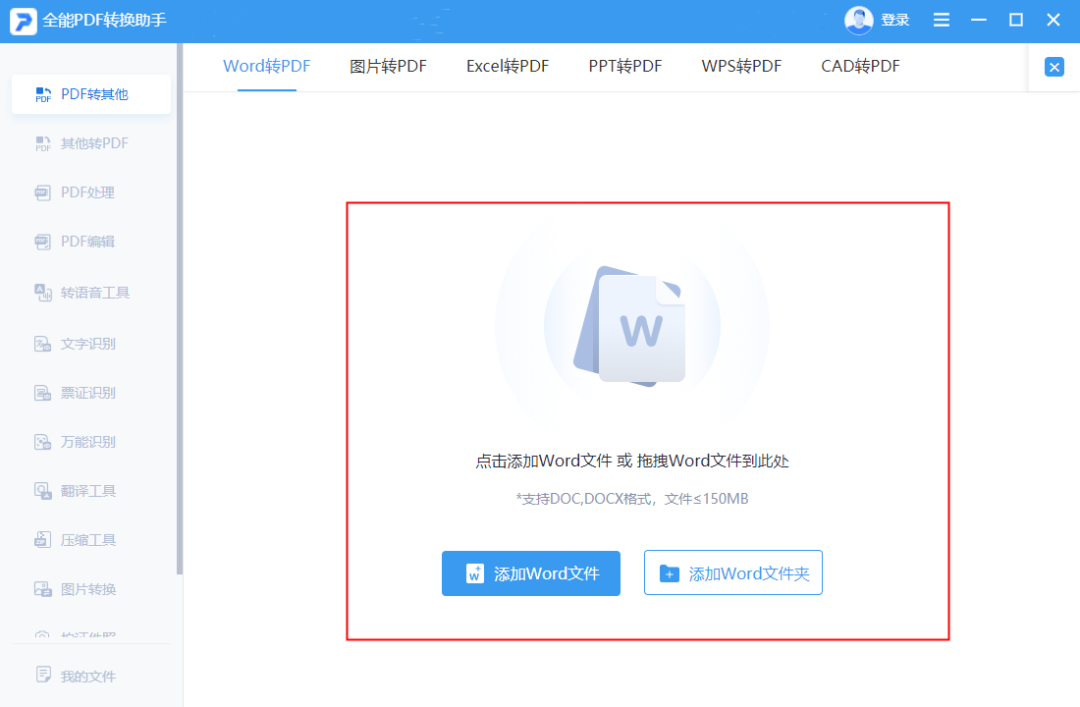Click the sidebar vertical scrollbar
This screenshot has width=1080, height=707.
click(180, 309)
